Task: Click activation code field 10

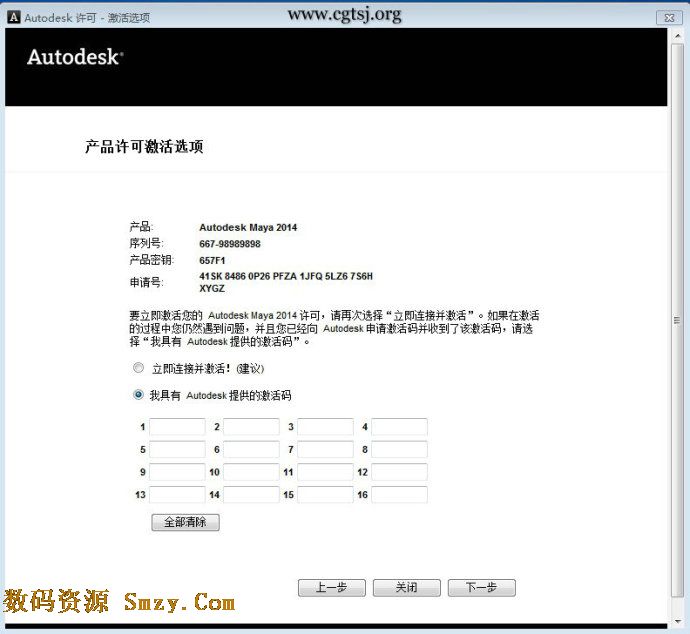Action: [x=251, y=472]
